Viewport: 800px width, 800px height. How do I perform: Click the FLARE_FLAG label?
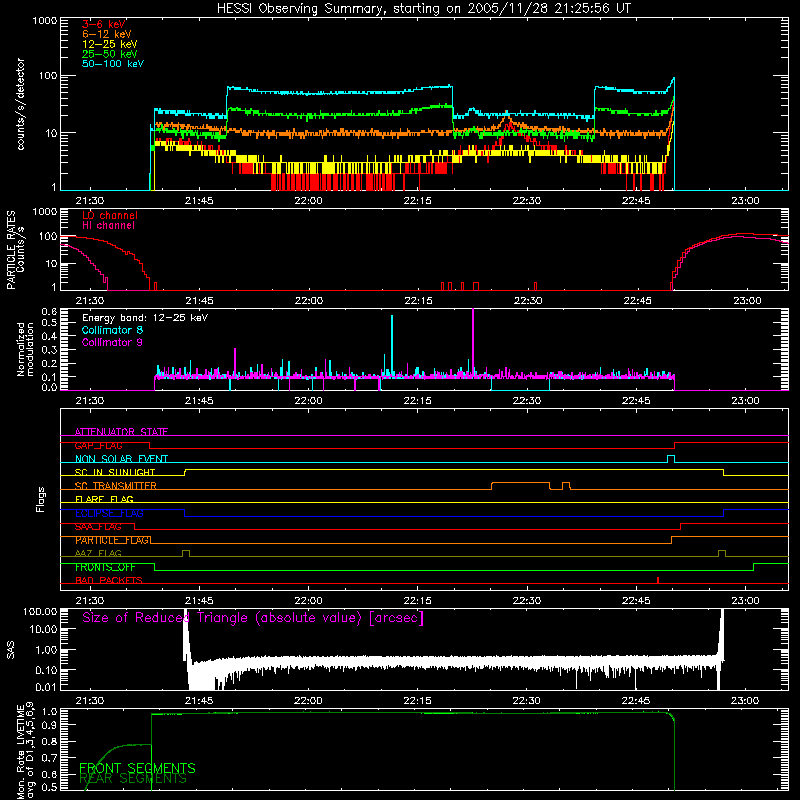point(104,499)
